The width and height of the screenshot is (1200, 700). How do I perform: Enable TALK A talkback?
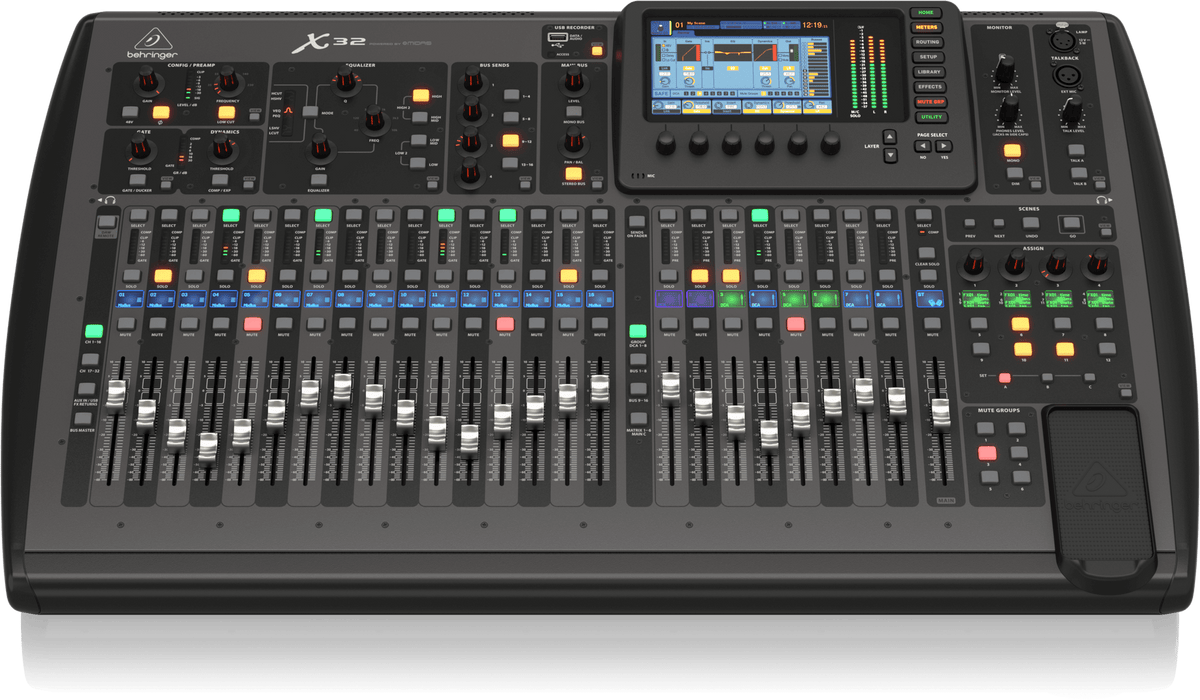[1076, 150]
